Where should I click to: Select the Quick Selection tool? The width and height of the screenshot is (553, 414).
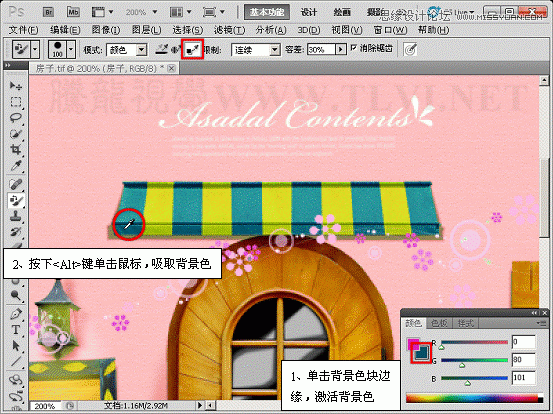(x=16, y=134)
